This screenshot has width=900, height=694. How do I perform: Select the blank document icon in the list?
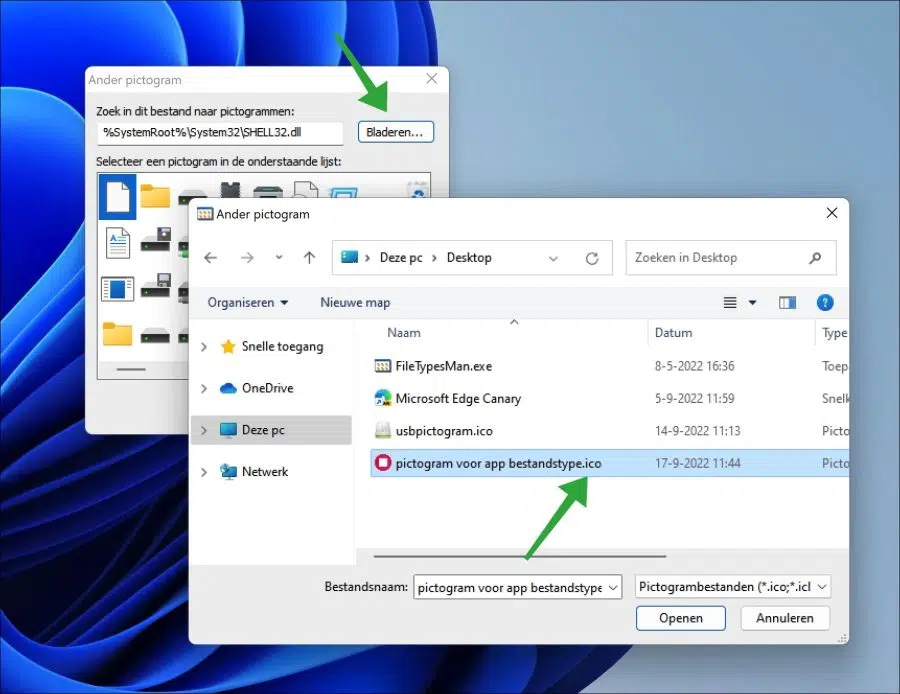tap(118, 197)
